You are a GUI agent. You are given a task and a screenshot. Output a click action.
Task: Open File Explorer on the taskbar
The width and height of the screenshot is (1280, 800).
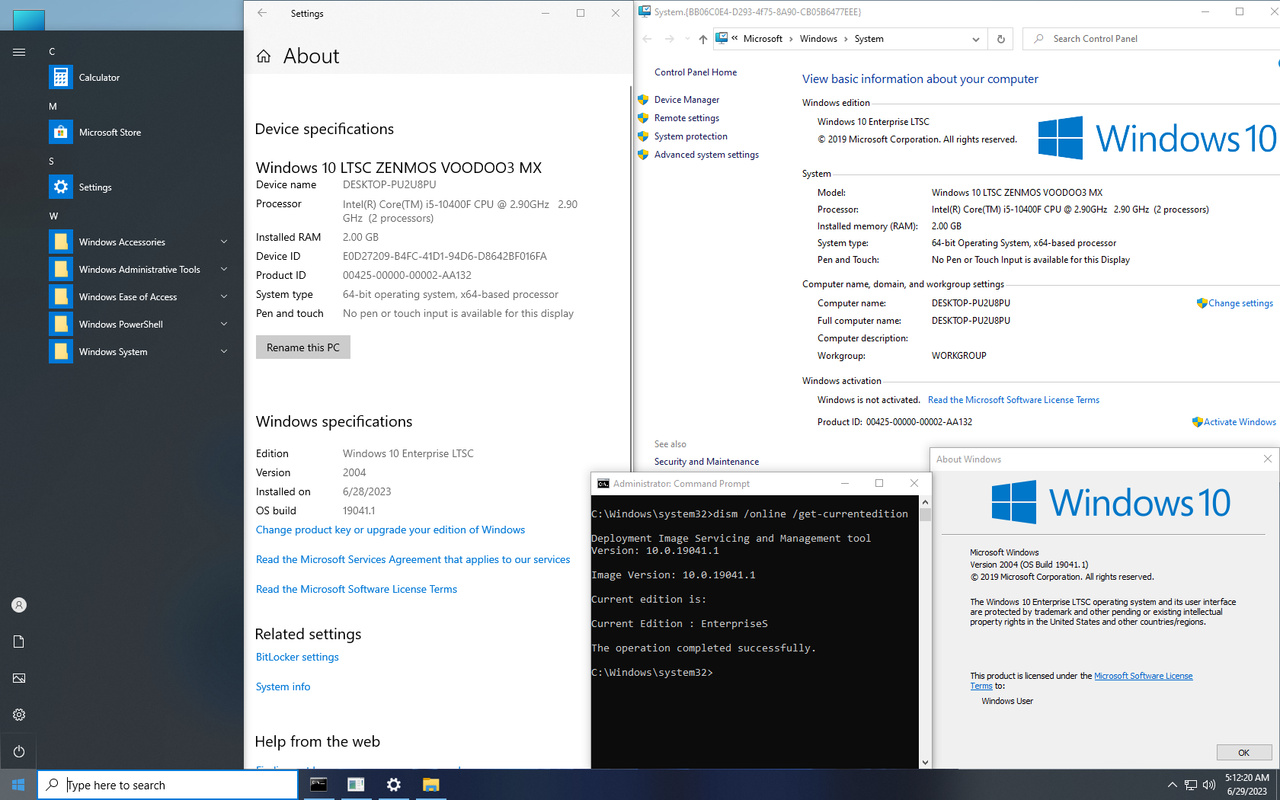point(431,785)
